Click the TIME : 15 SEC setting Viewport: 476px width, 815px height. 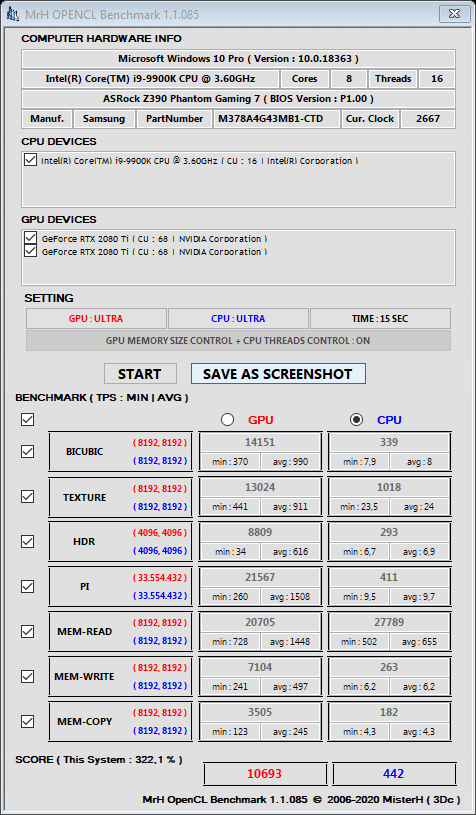(380, 319)
